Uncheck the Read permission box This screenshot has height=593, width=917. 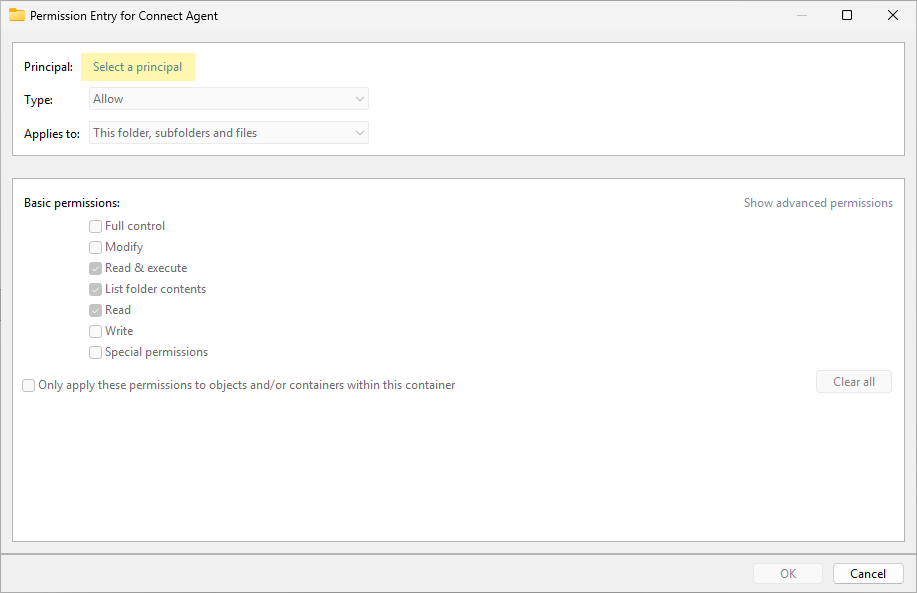[96, 310]
